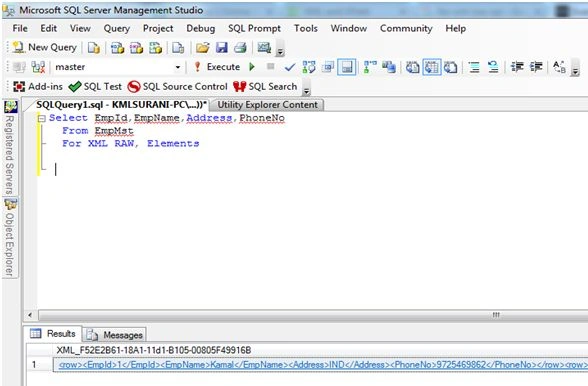This screenshot has width=588, height=386.
Task: Execute the query
Action: point(217,67)
